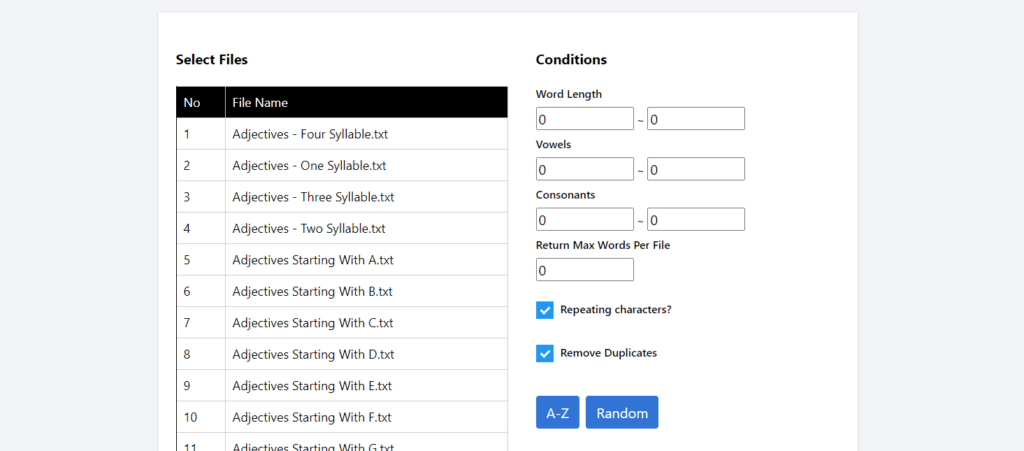The image size is (1024, 451).
Task: Click the A-Z sort button
Action: coord(557,413)
